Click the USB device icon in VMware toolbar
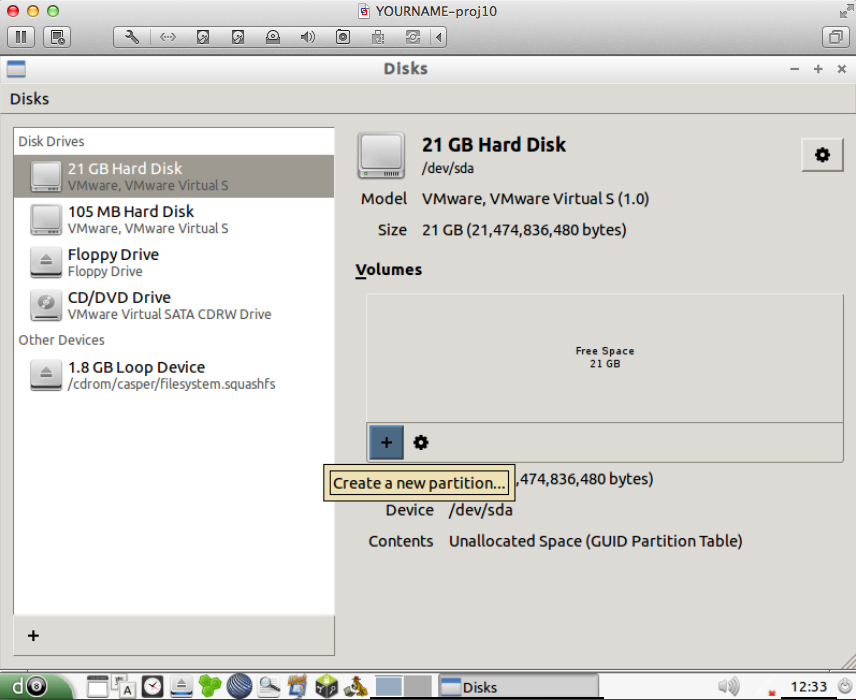 coord(378,37)
